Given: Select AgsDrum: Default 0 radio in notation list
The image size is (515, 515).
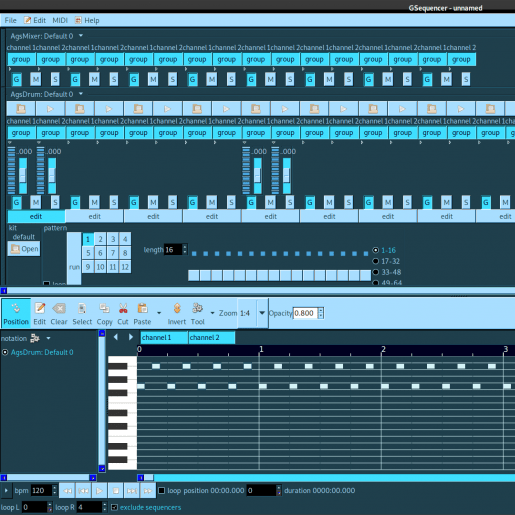Looking at the screenshot, I should click(x=5, y=352).
